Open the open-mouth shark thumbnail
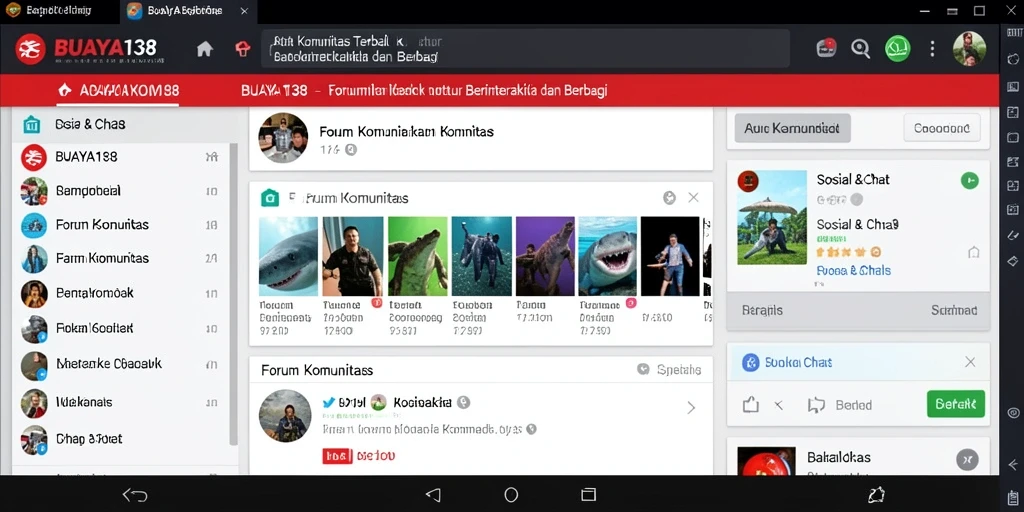 point(608,257)
